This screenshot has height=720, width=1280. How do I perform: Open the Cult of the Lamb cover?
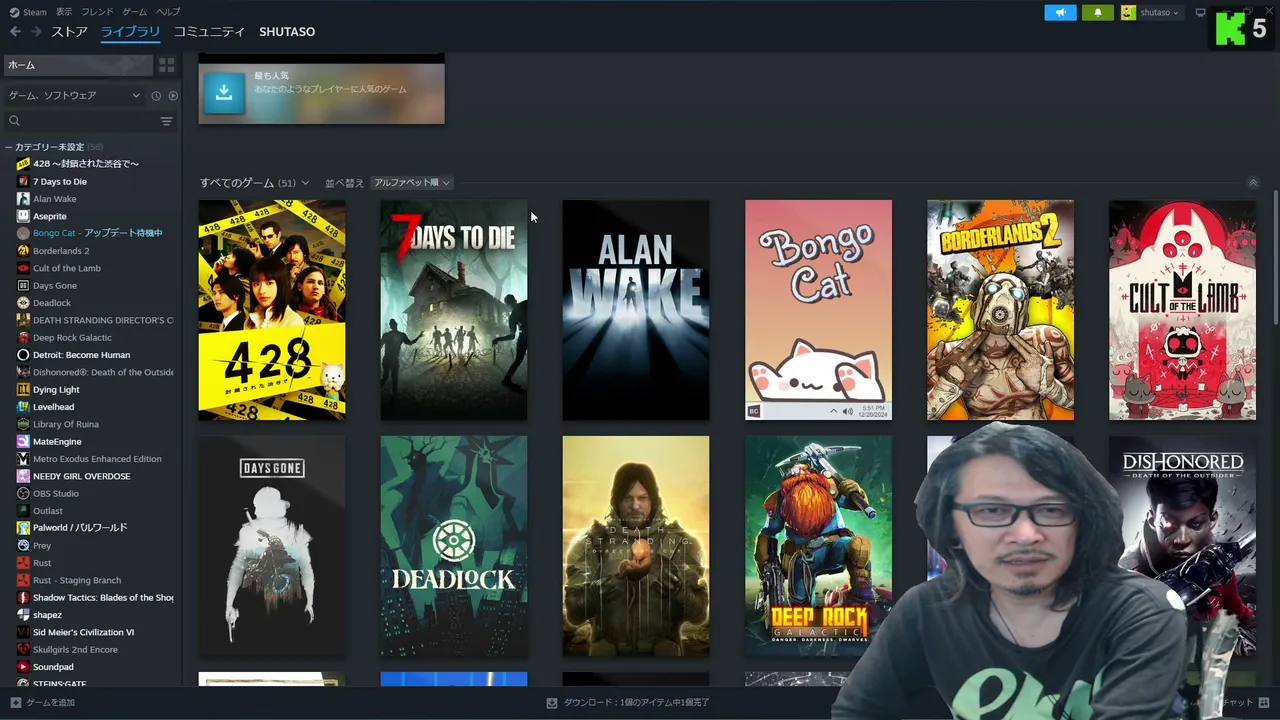[1182, 310]
